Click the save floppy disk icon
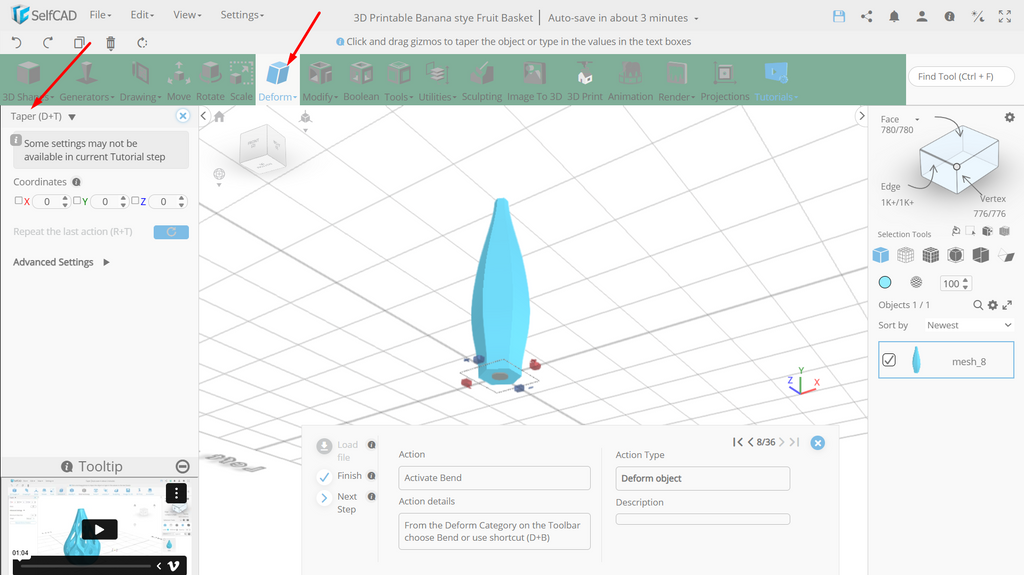The width and height of the screenshot is (1024, 575). click(x=839, y=17)
